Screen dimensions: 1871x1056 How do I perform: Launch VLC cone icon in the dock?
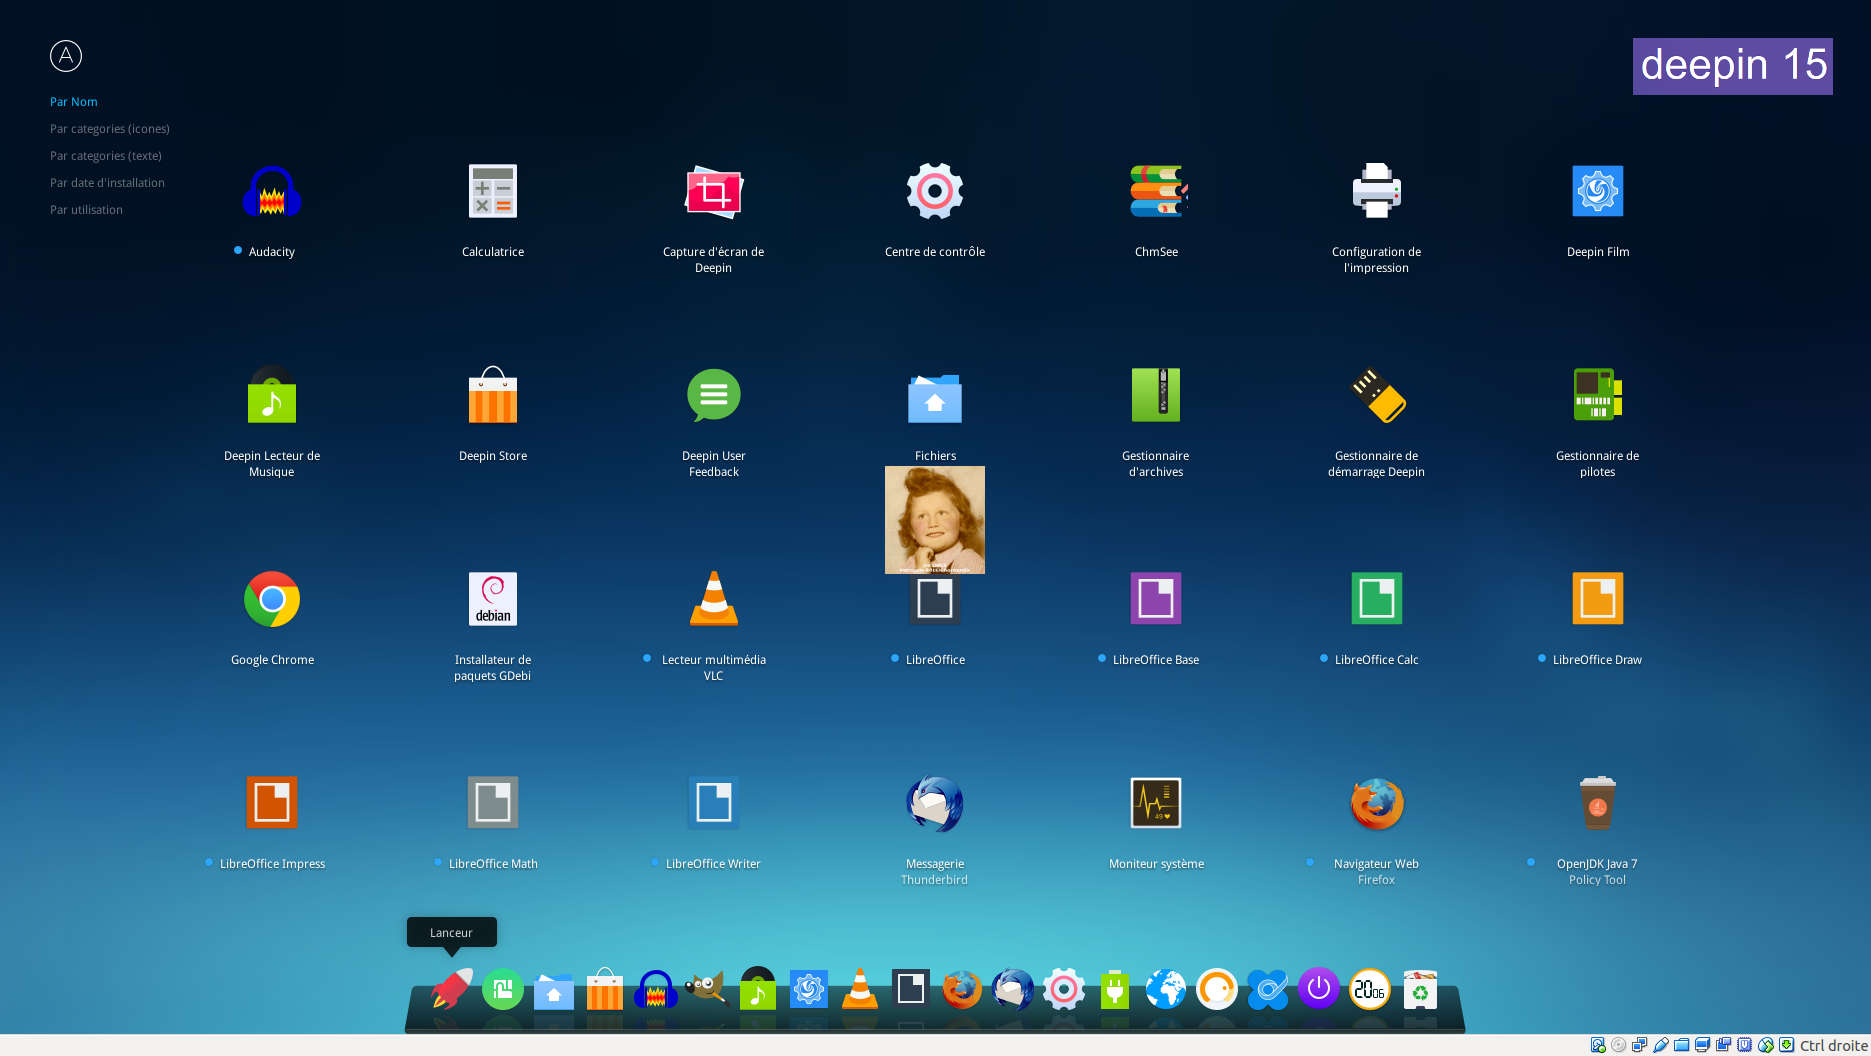pyautogui.click(x=860, y=989)
